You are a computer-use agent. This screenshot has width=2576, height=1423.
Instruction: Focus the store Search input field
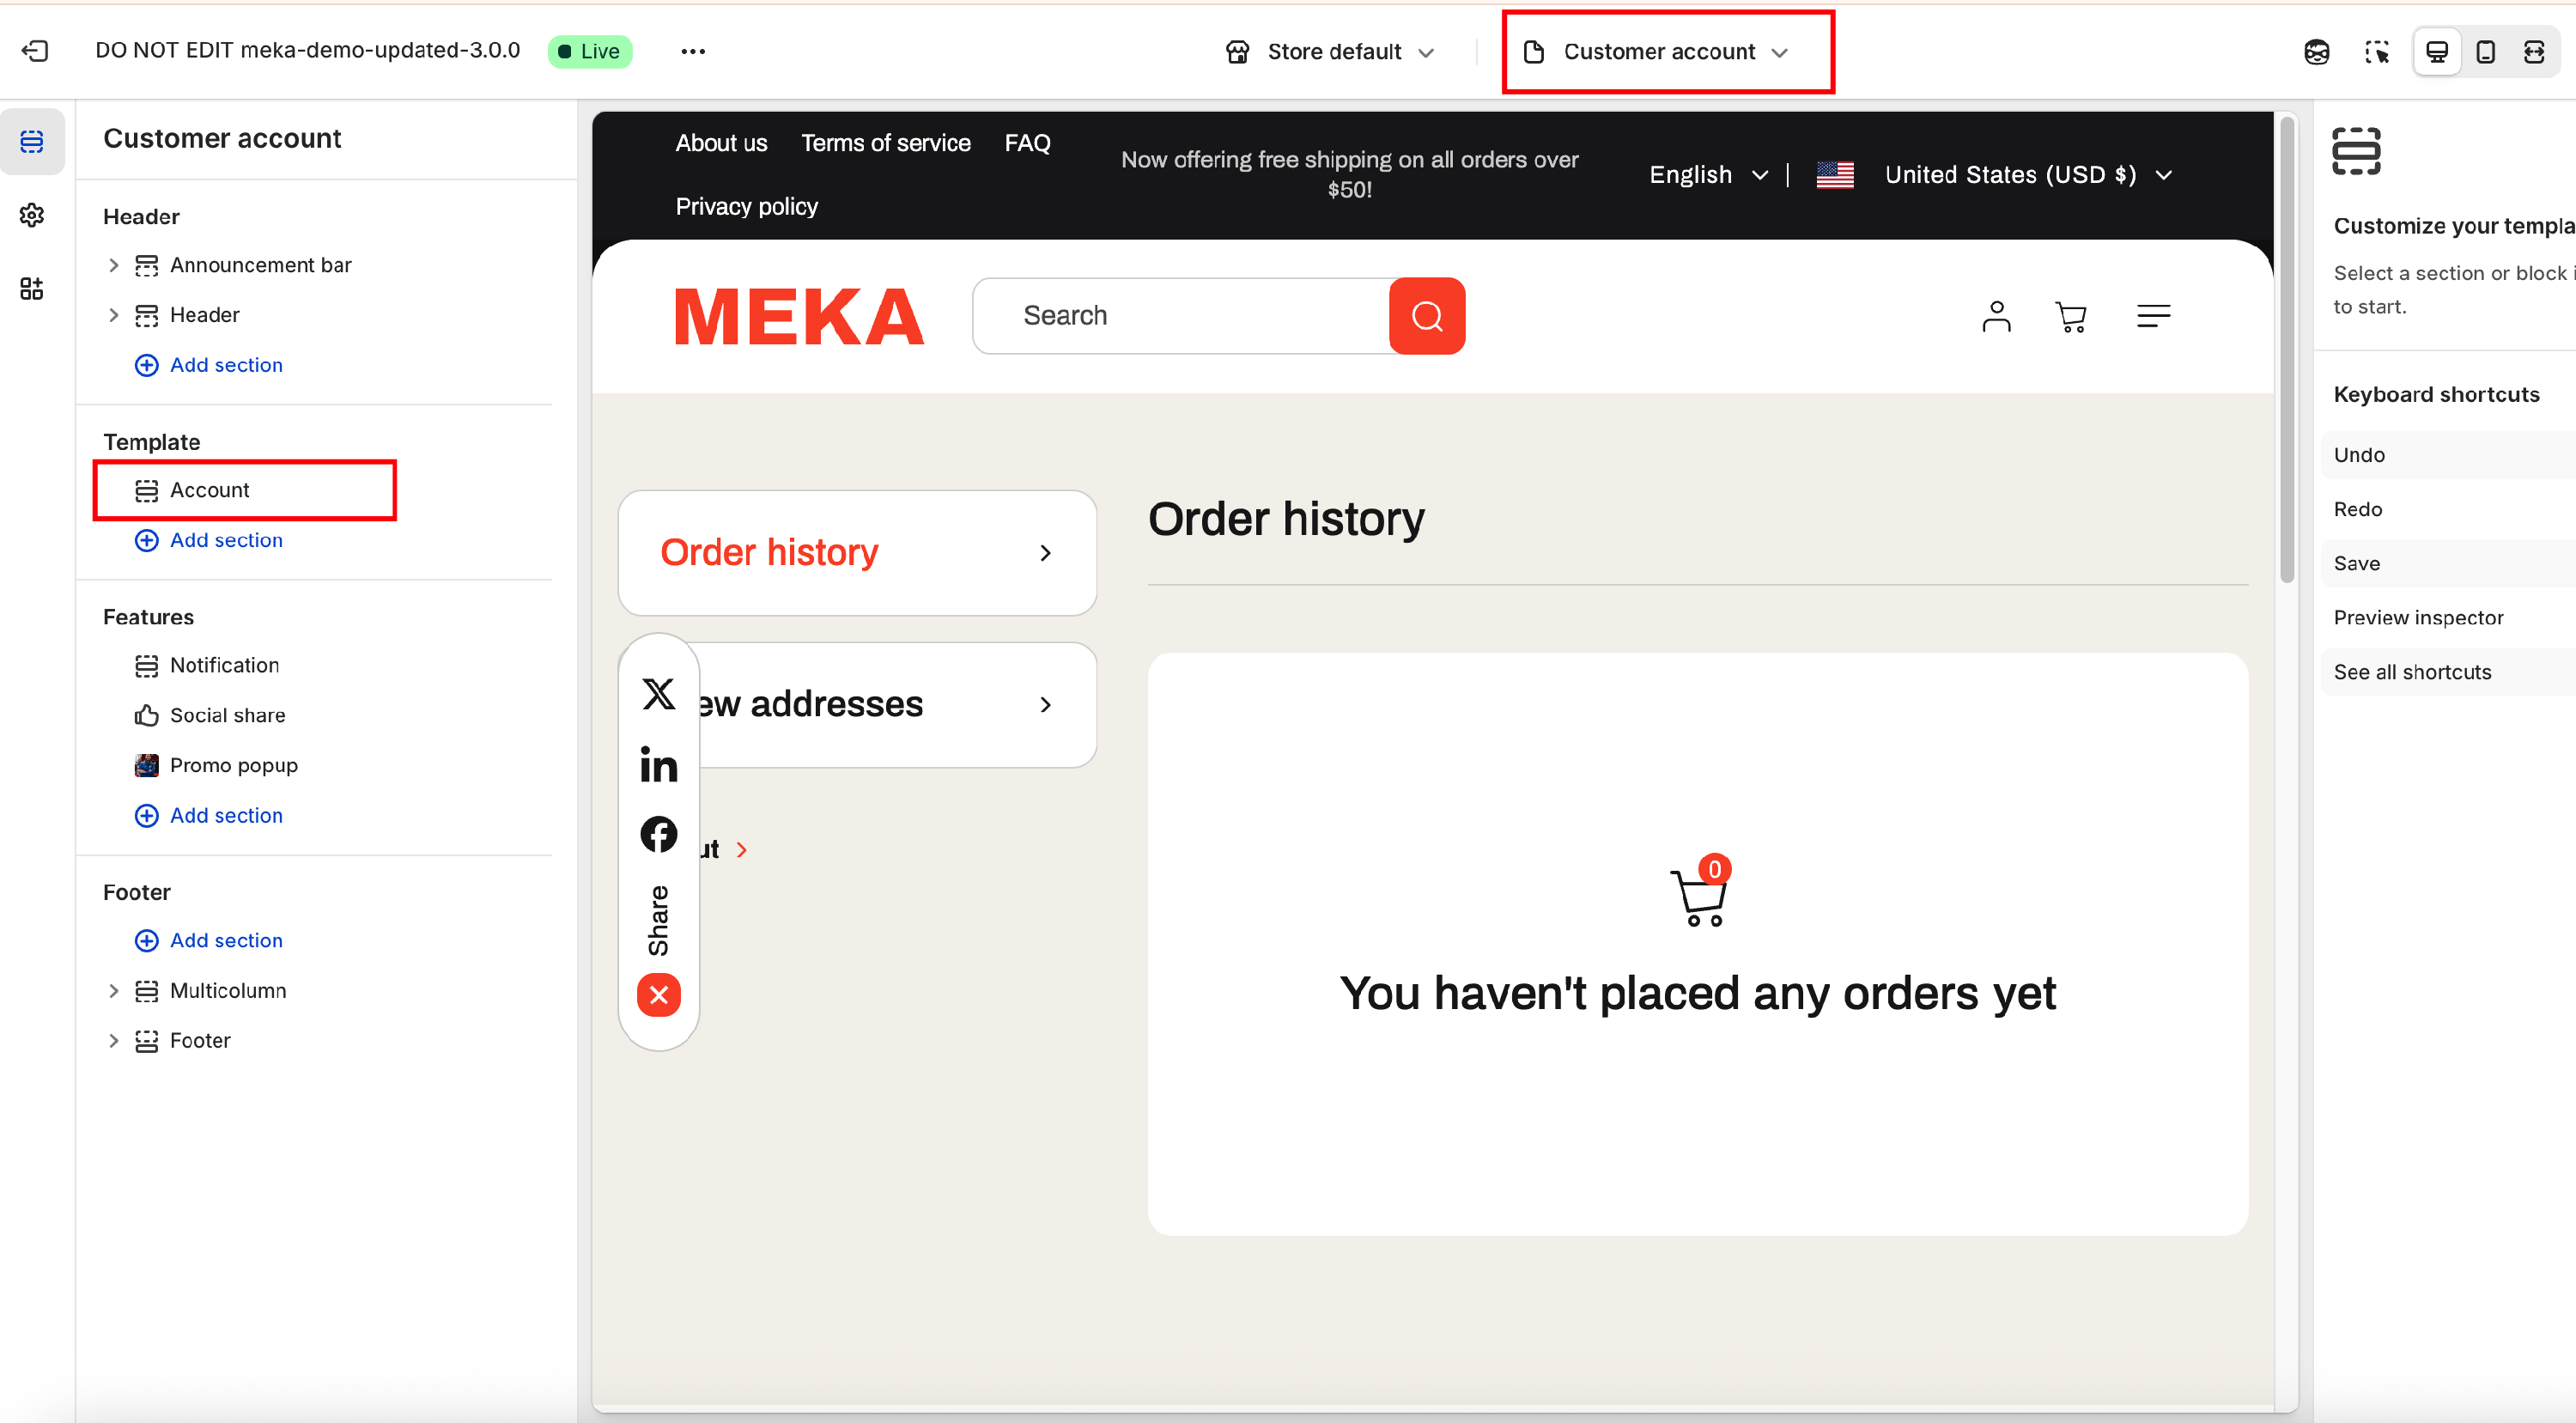coord(1181,316)
